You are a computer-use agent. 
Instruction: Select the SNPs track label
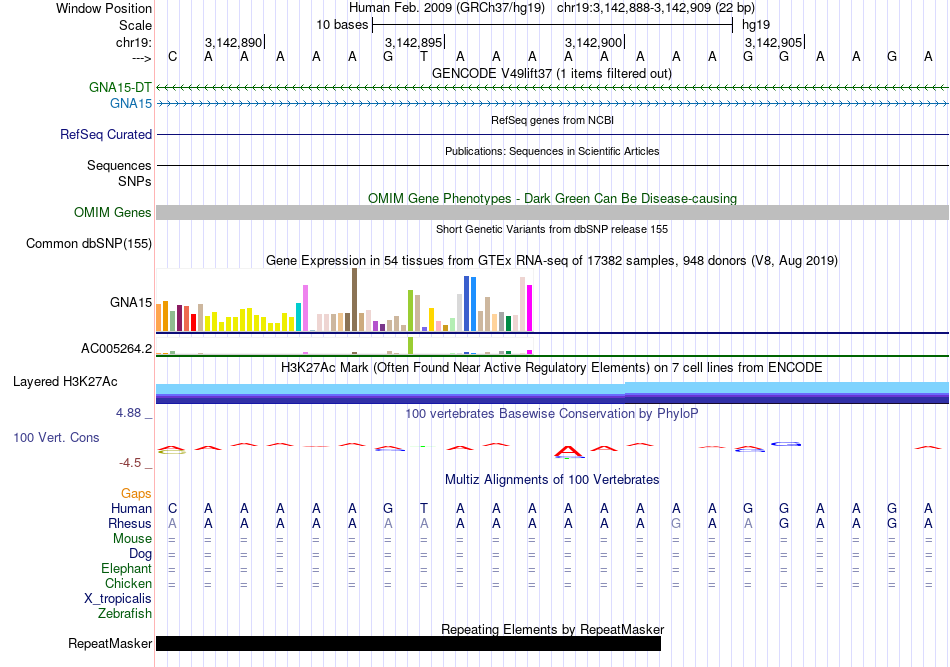[135, 181]
